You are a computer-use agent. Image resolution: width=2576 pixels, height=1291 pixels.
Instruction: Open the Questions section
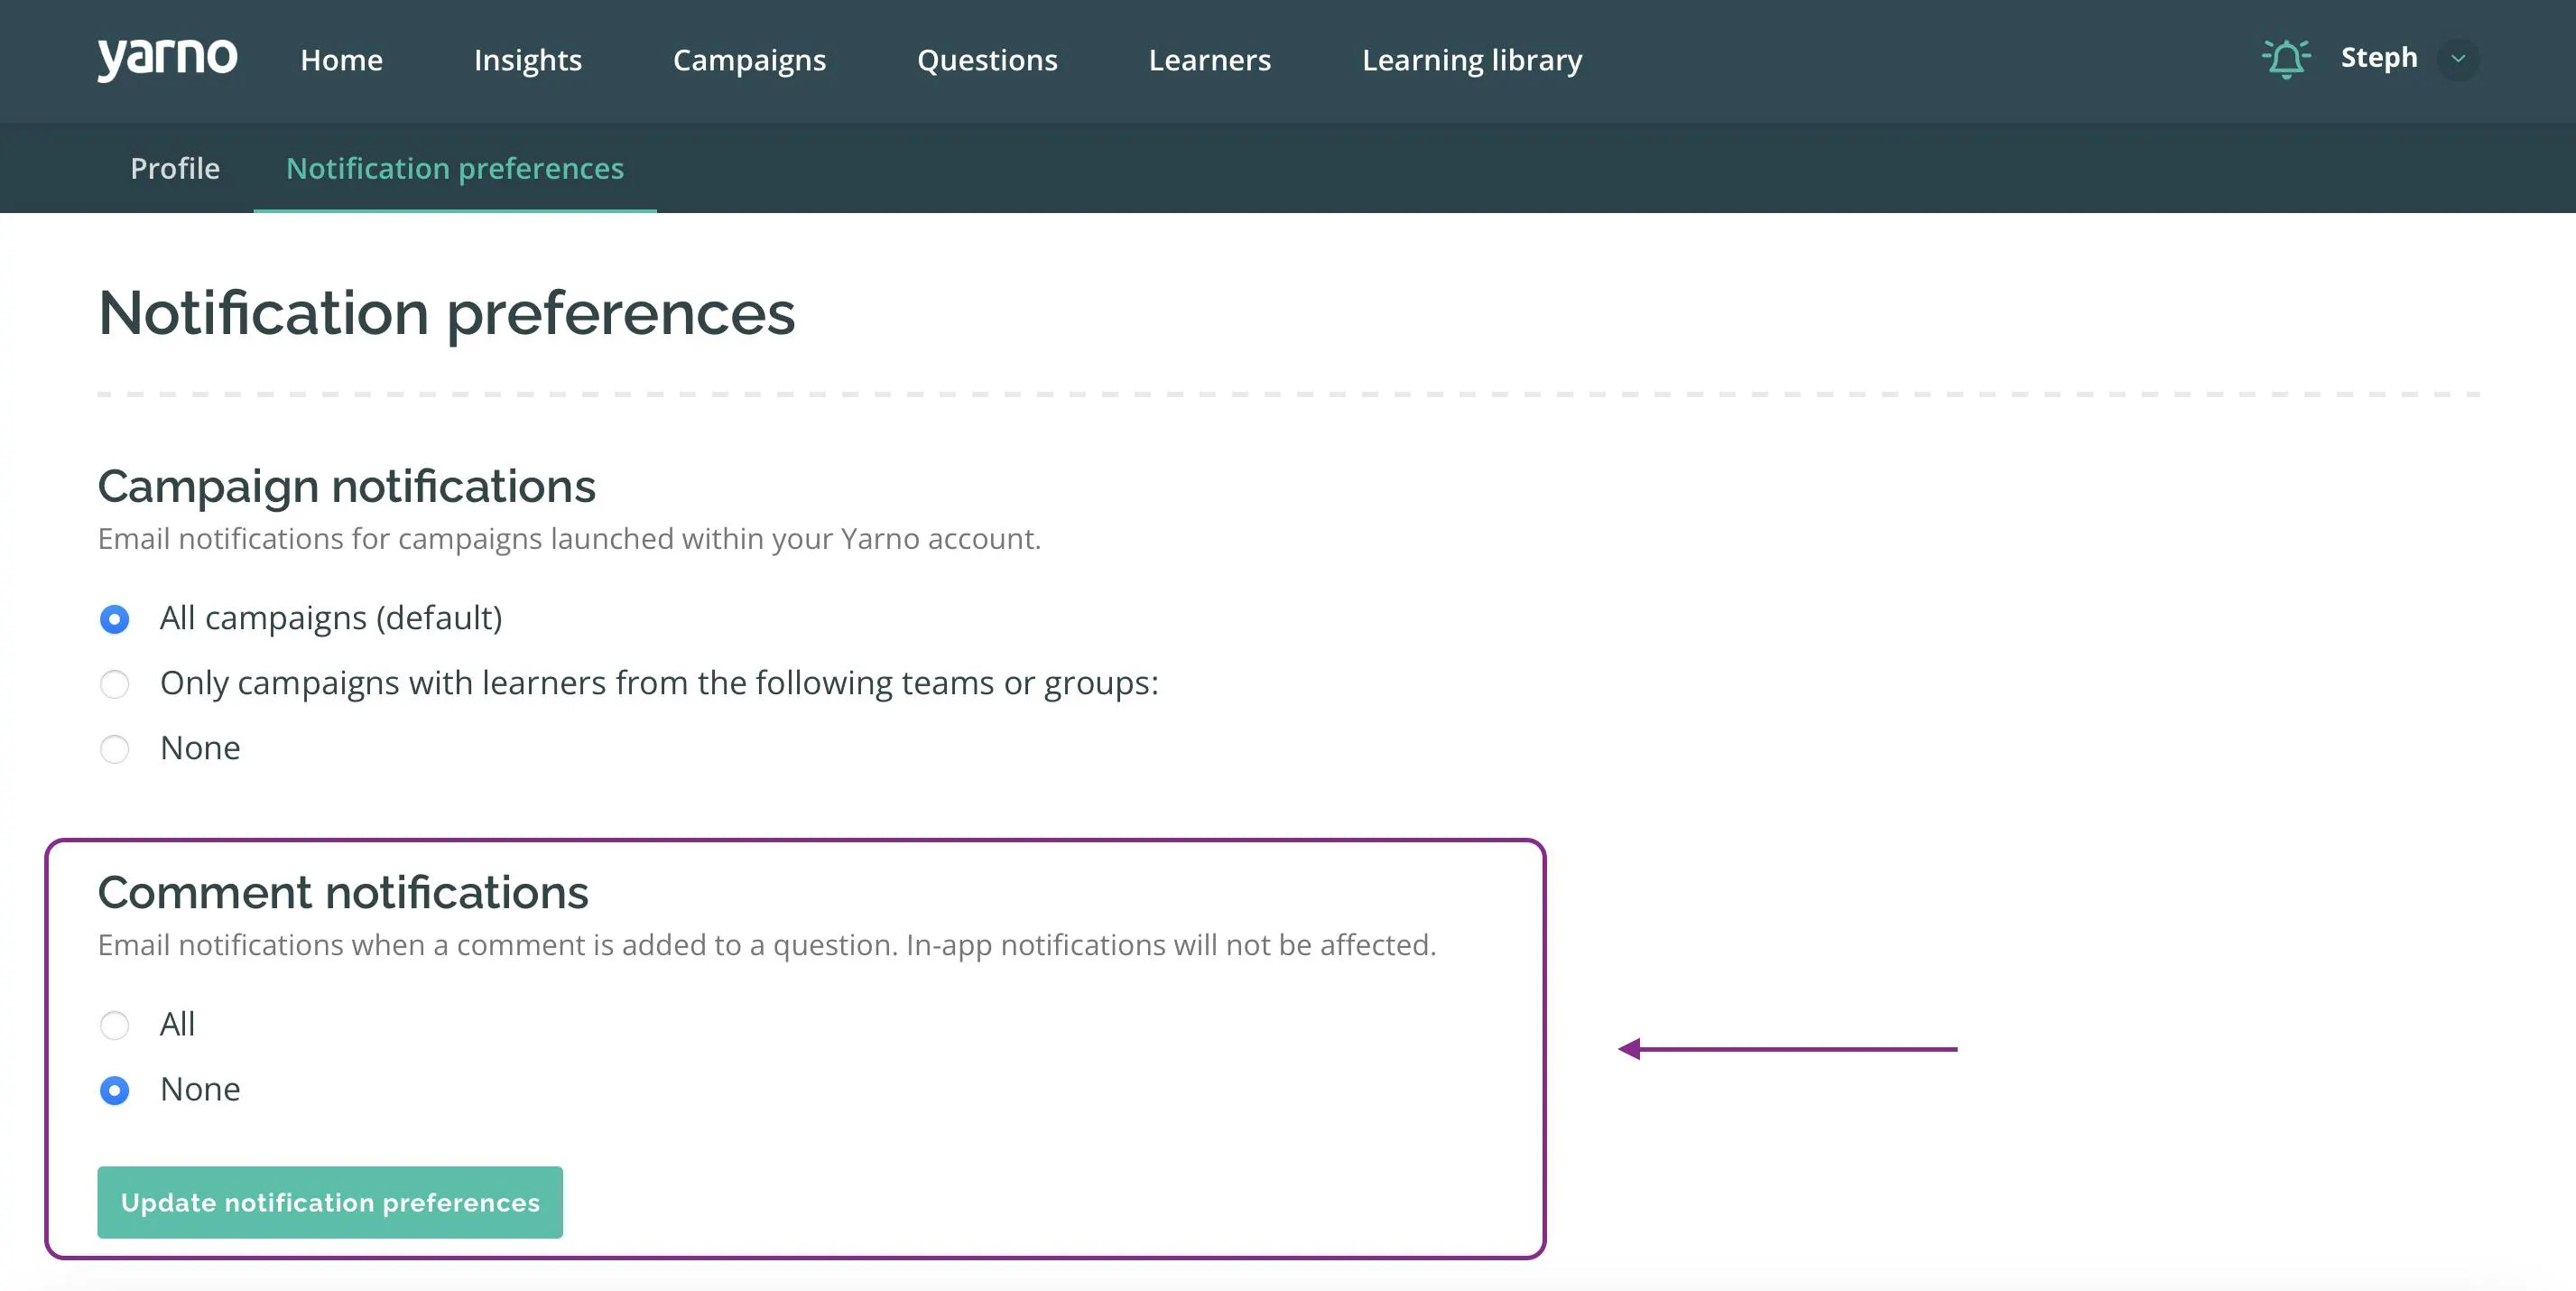(987, 60)
